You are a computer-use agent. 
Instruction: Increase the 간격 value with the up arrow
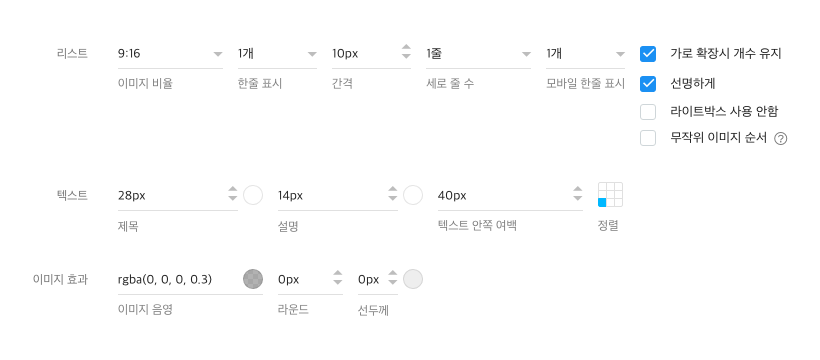pos(406,48)
